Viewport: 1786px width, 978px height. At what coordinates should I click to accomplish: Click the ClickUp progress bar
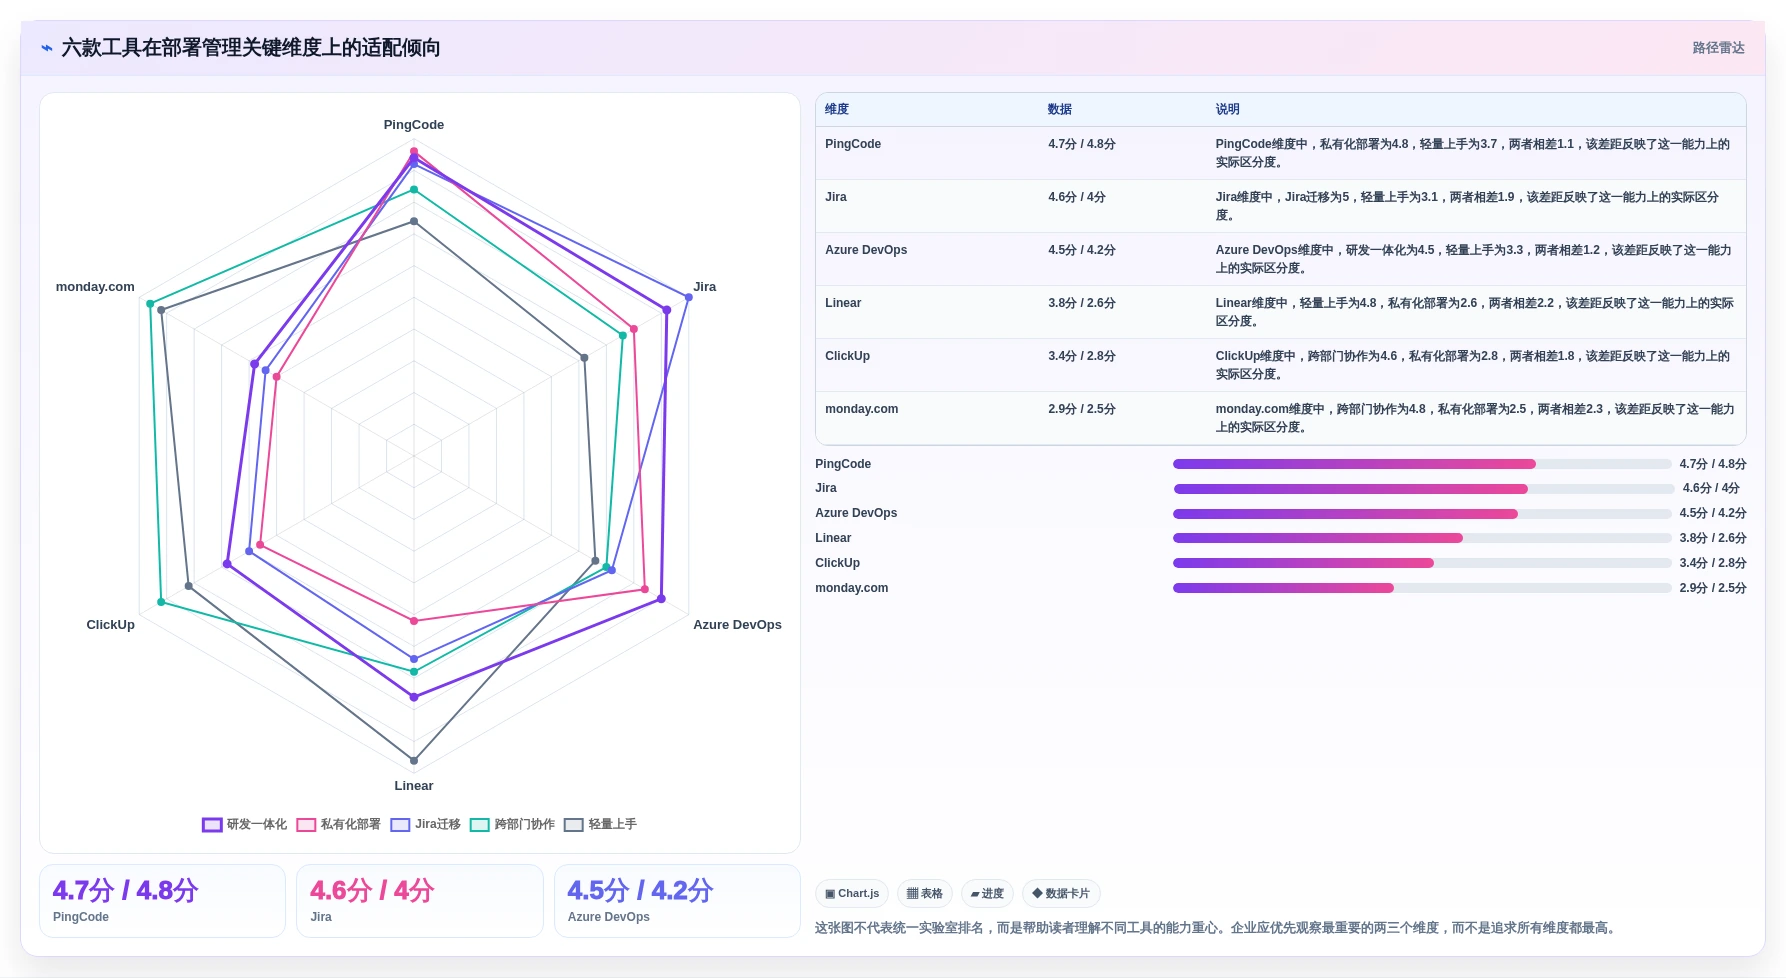pyautogui.click(x=1422, y=563)
